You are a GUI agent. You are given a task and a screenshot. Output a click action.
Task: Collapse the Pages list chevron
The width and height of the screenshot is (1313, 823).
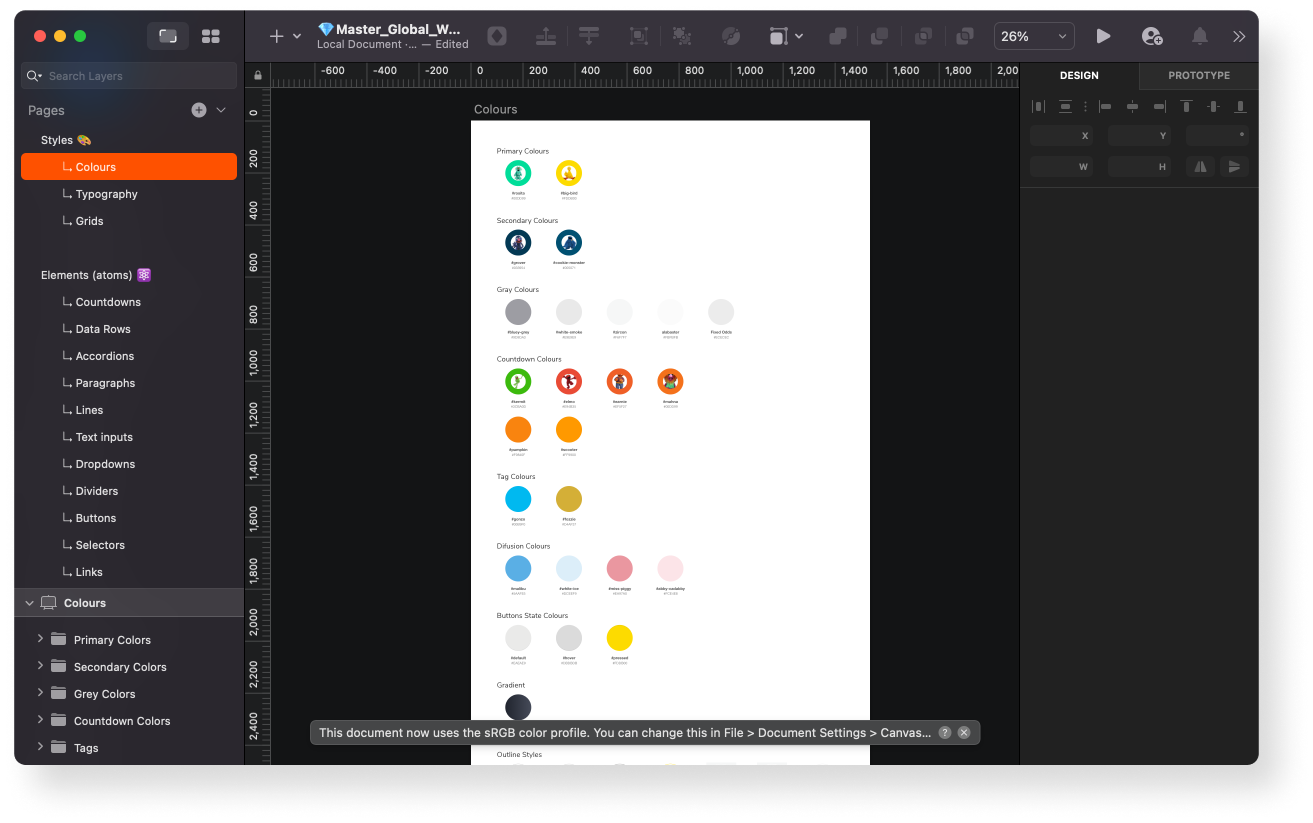coord(221,110)
